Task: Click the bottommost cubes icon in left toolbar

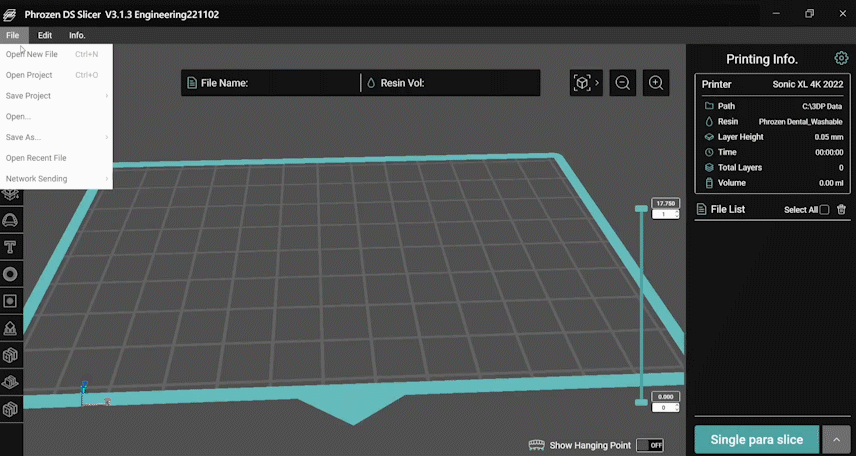Action: coord(10,409)
